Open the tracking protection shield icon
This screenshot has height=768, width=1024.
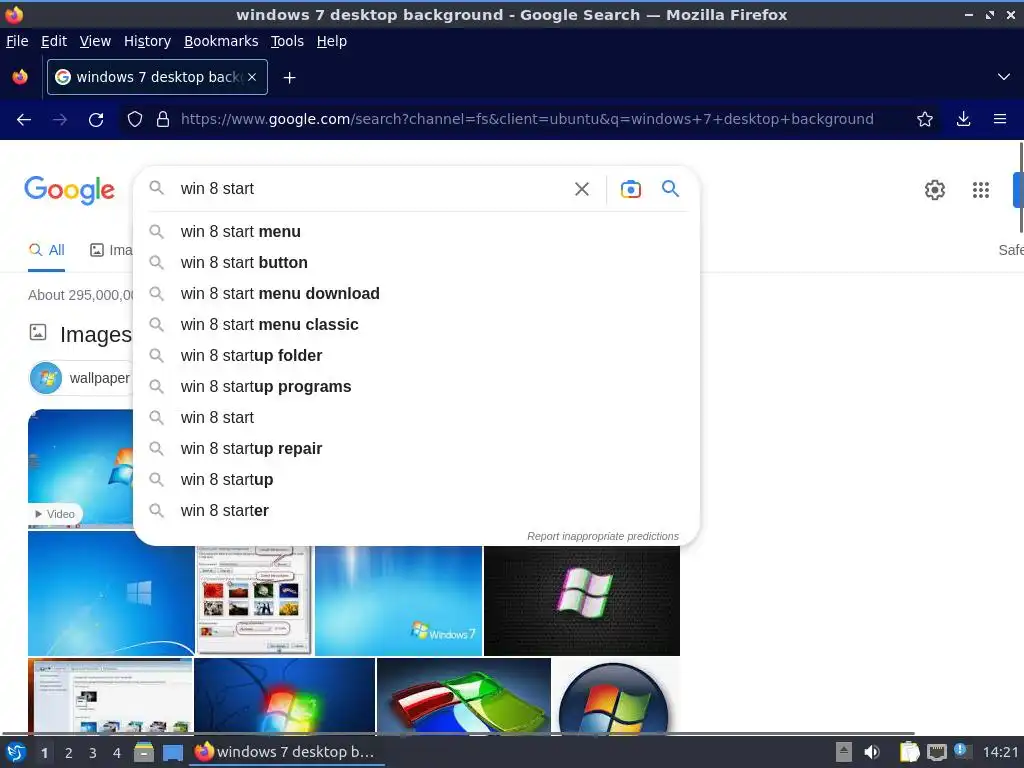(135, 120)
